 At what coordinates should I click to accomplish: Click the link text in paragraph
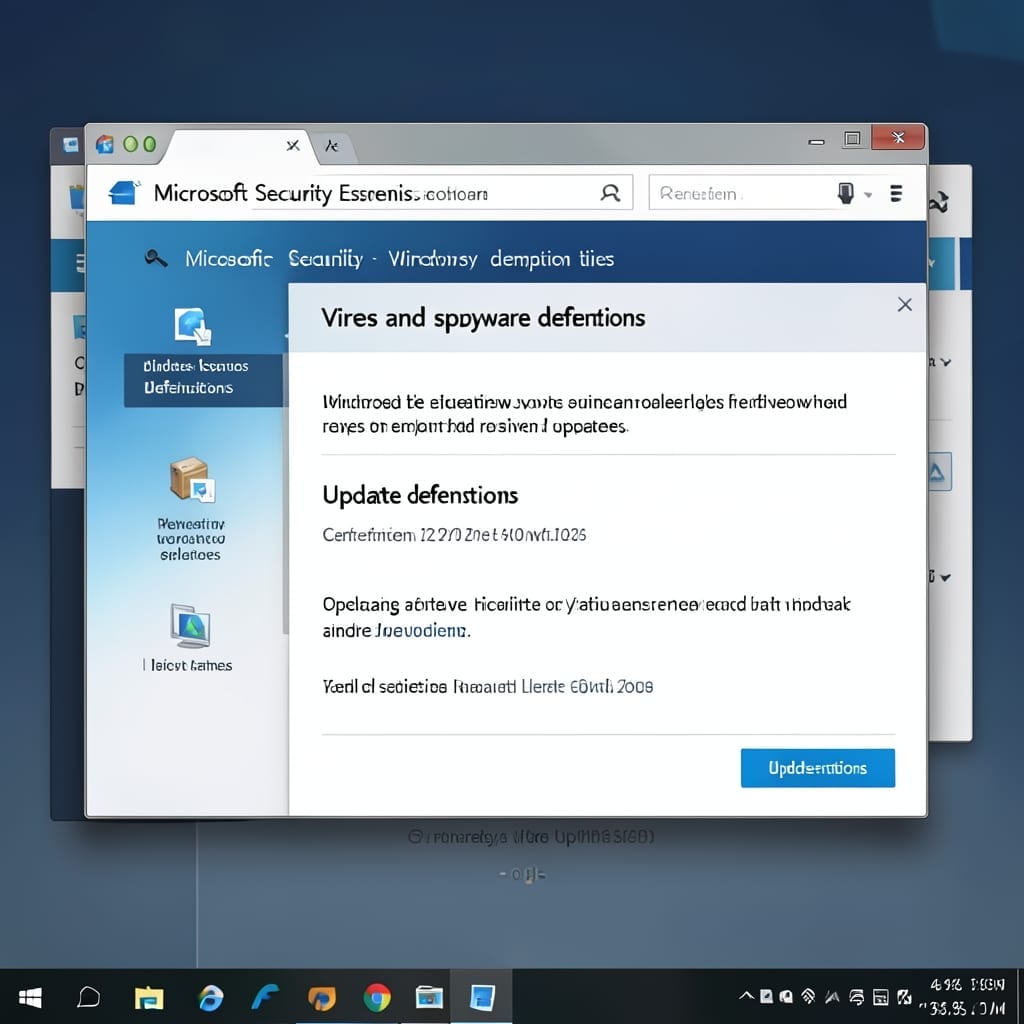[422, 631]
